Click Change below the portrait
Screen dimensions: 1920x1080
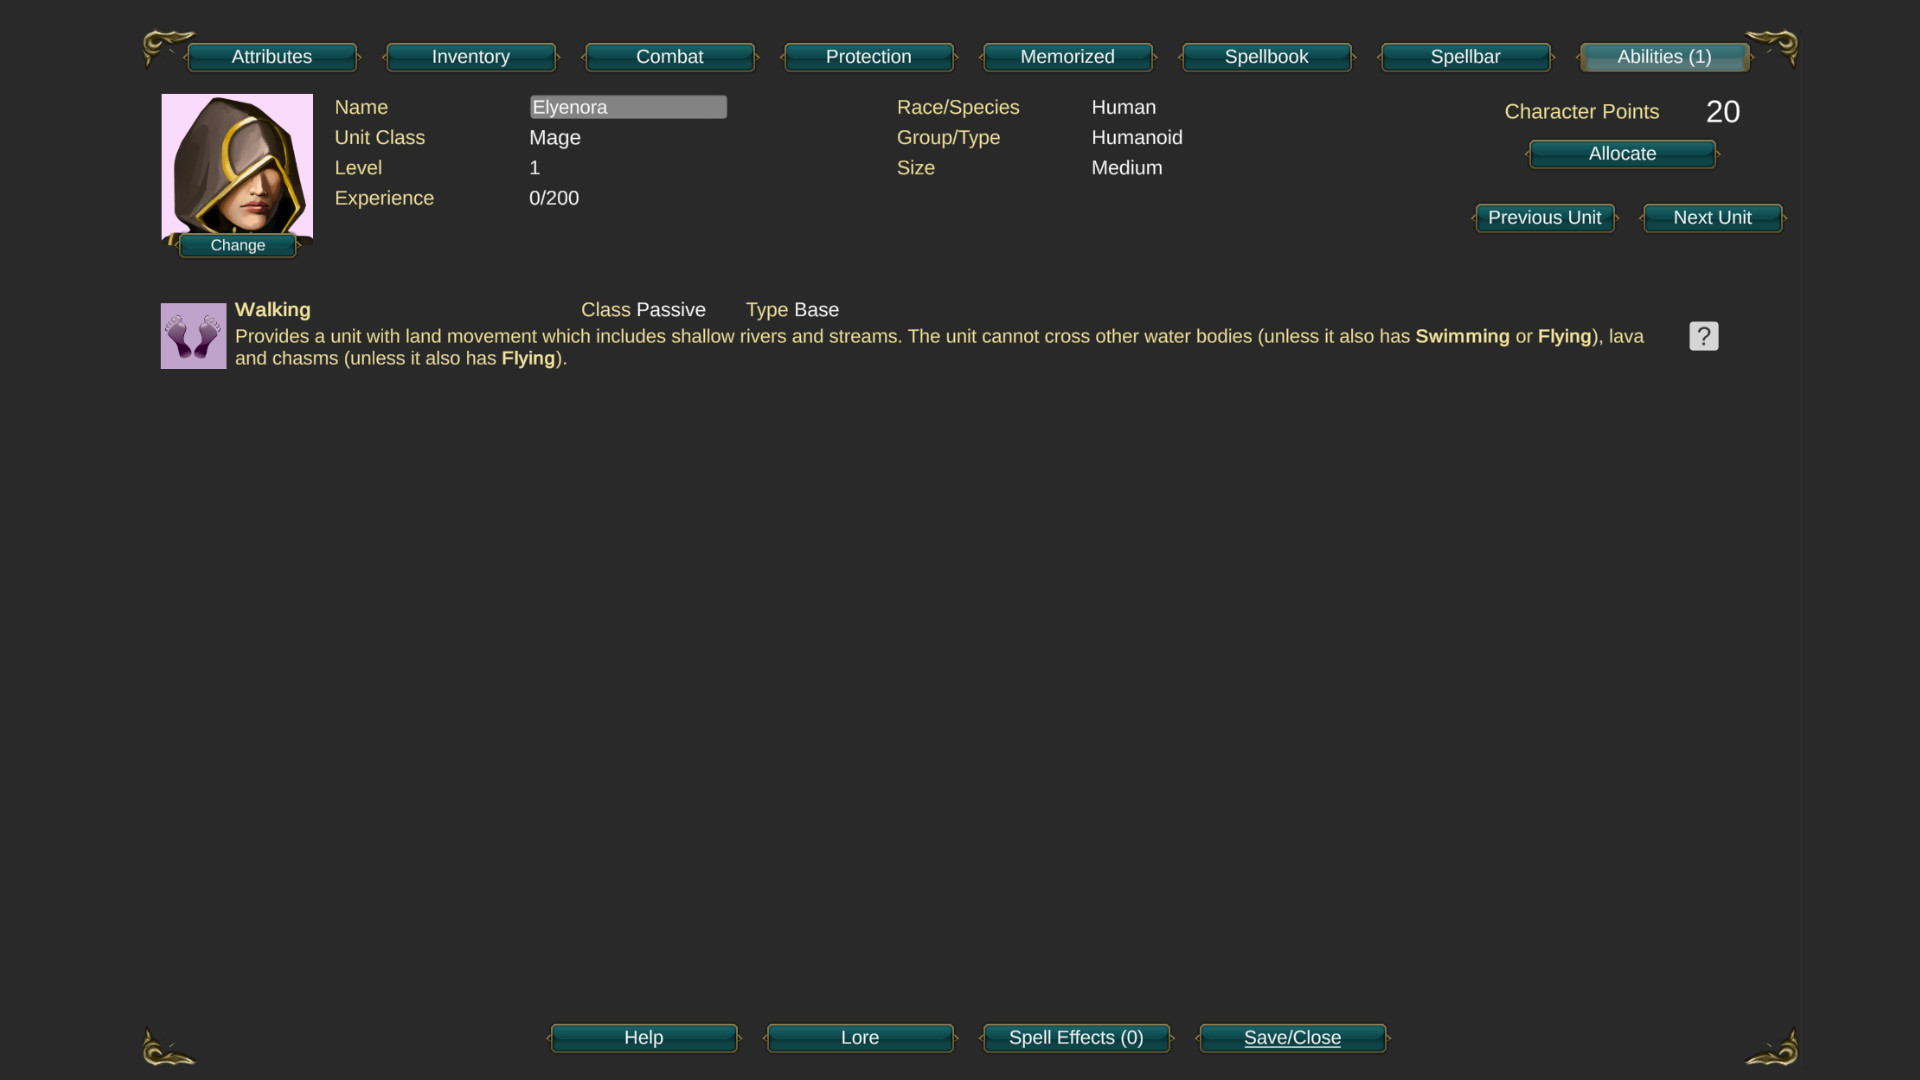(x=237, y=245)
